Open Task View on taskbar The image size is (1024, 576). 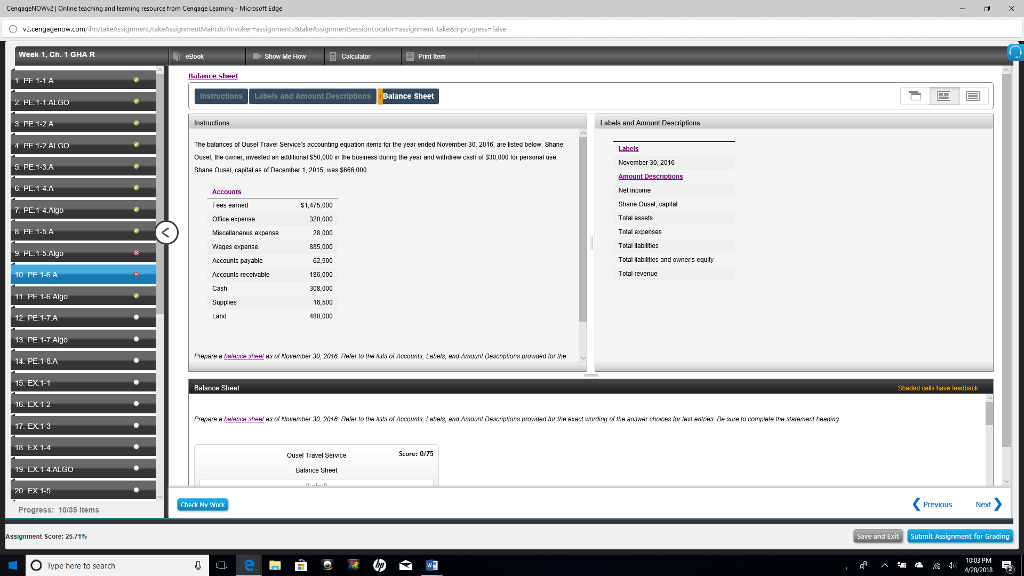221,566
